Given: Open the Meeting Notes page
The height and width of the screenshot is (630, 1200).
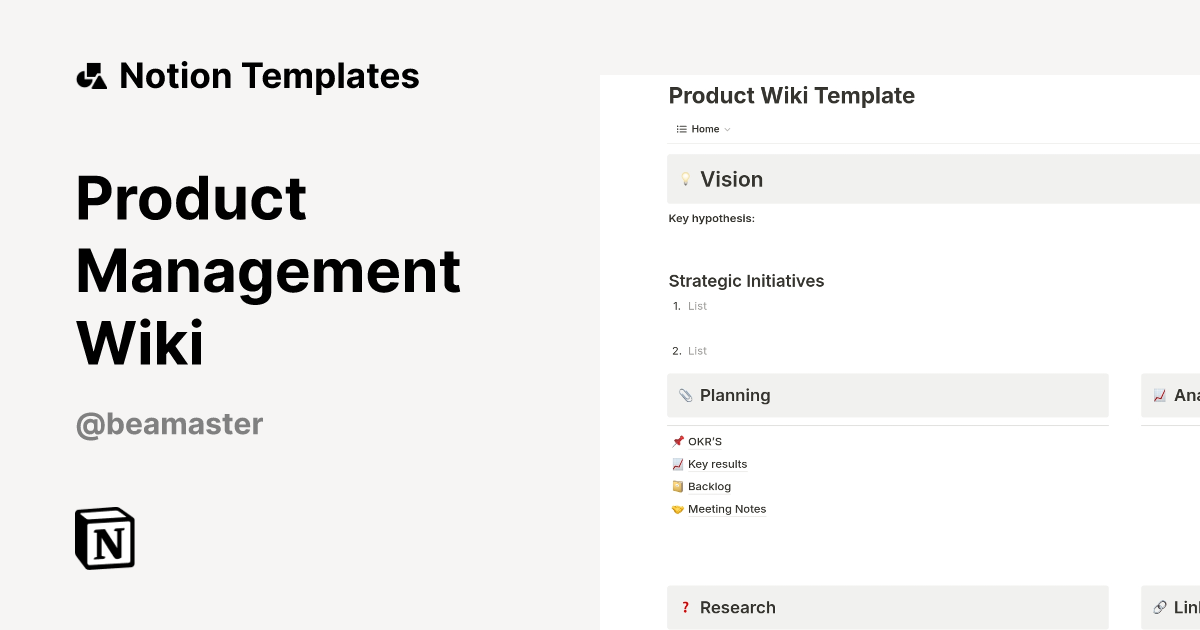Looking at the screenshot, I should (727, 509).
